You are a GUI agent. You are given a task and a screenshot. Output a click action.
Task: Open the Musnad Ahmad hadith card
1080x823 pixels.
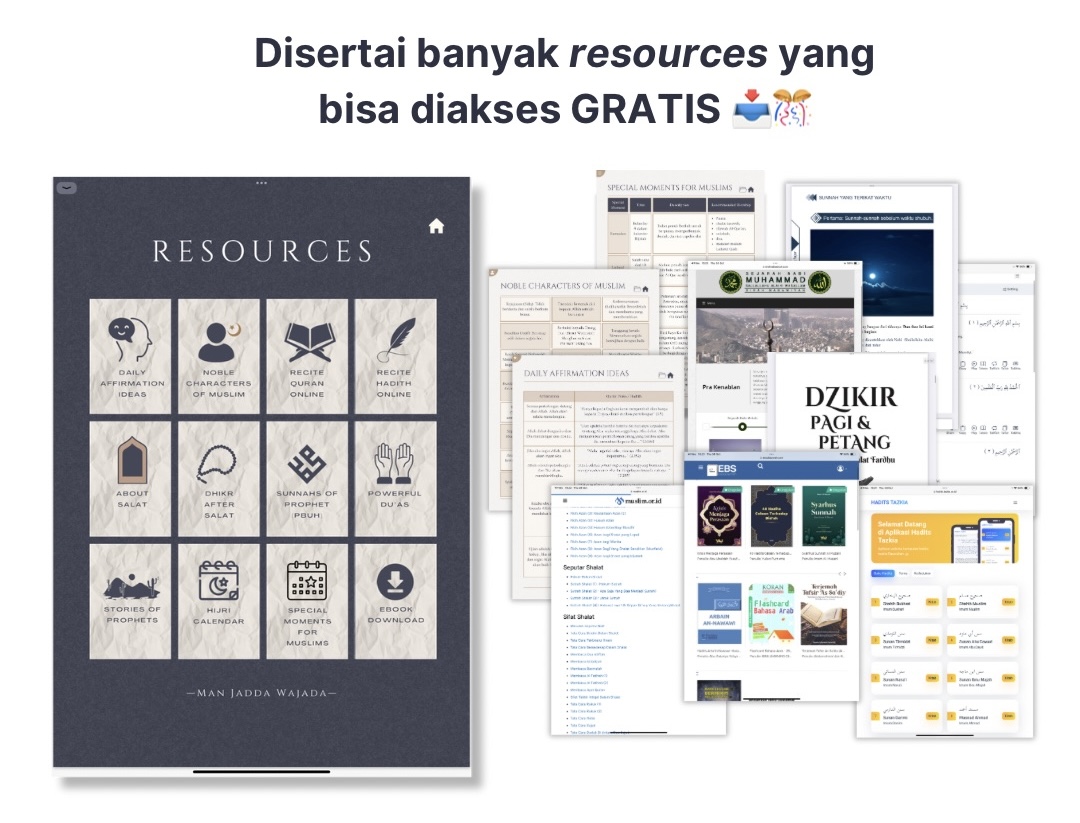983,715
